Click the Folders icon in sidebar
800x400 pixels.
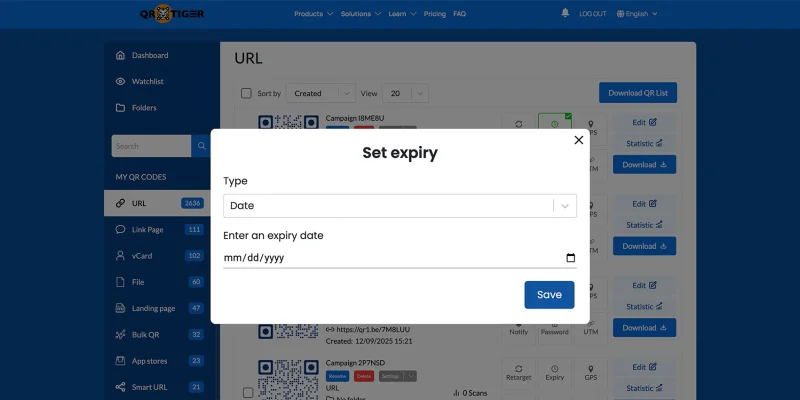pyautogui.click(x=120, y=108)
